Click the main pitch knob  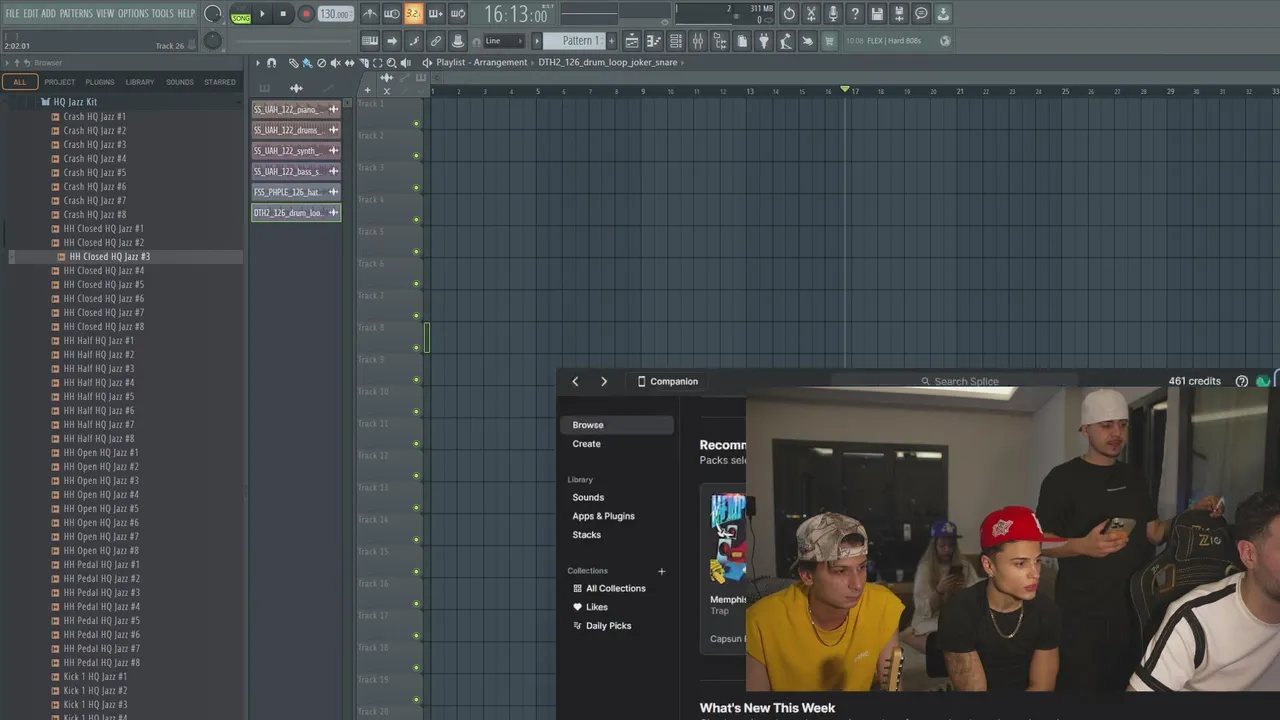coord(213,41)
